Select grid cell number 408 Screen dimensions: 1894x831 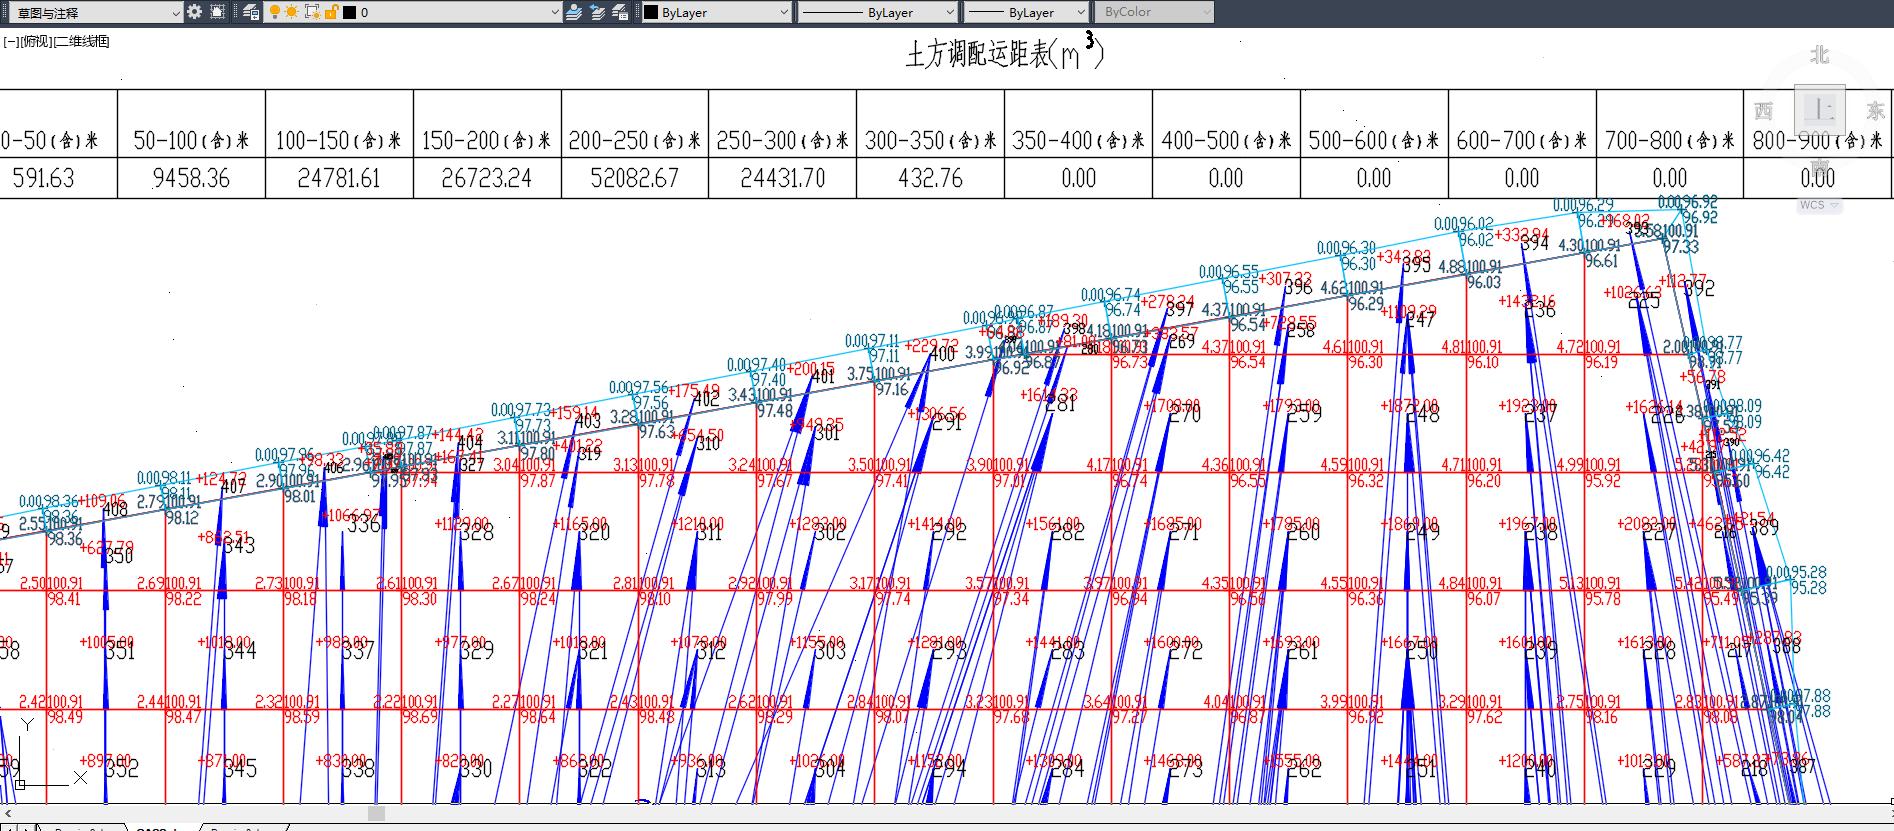(x=115, y=510)
